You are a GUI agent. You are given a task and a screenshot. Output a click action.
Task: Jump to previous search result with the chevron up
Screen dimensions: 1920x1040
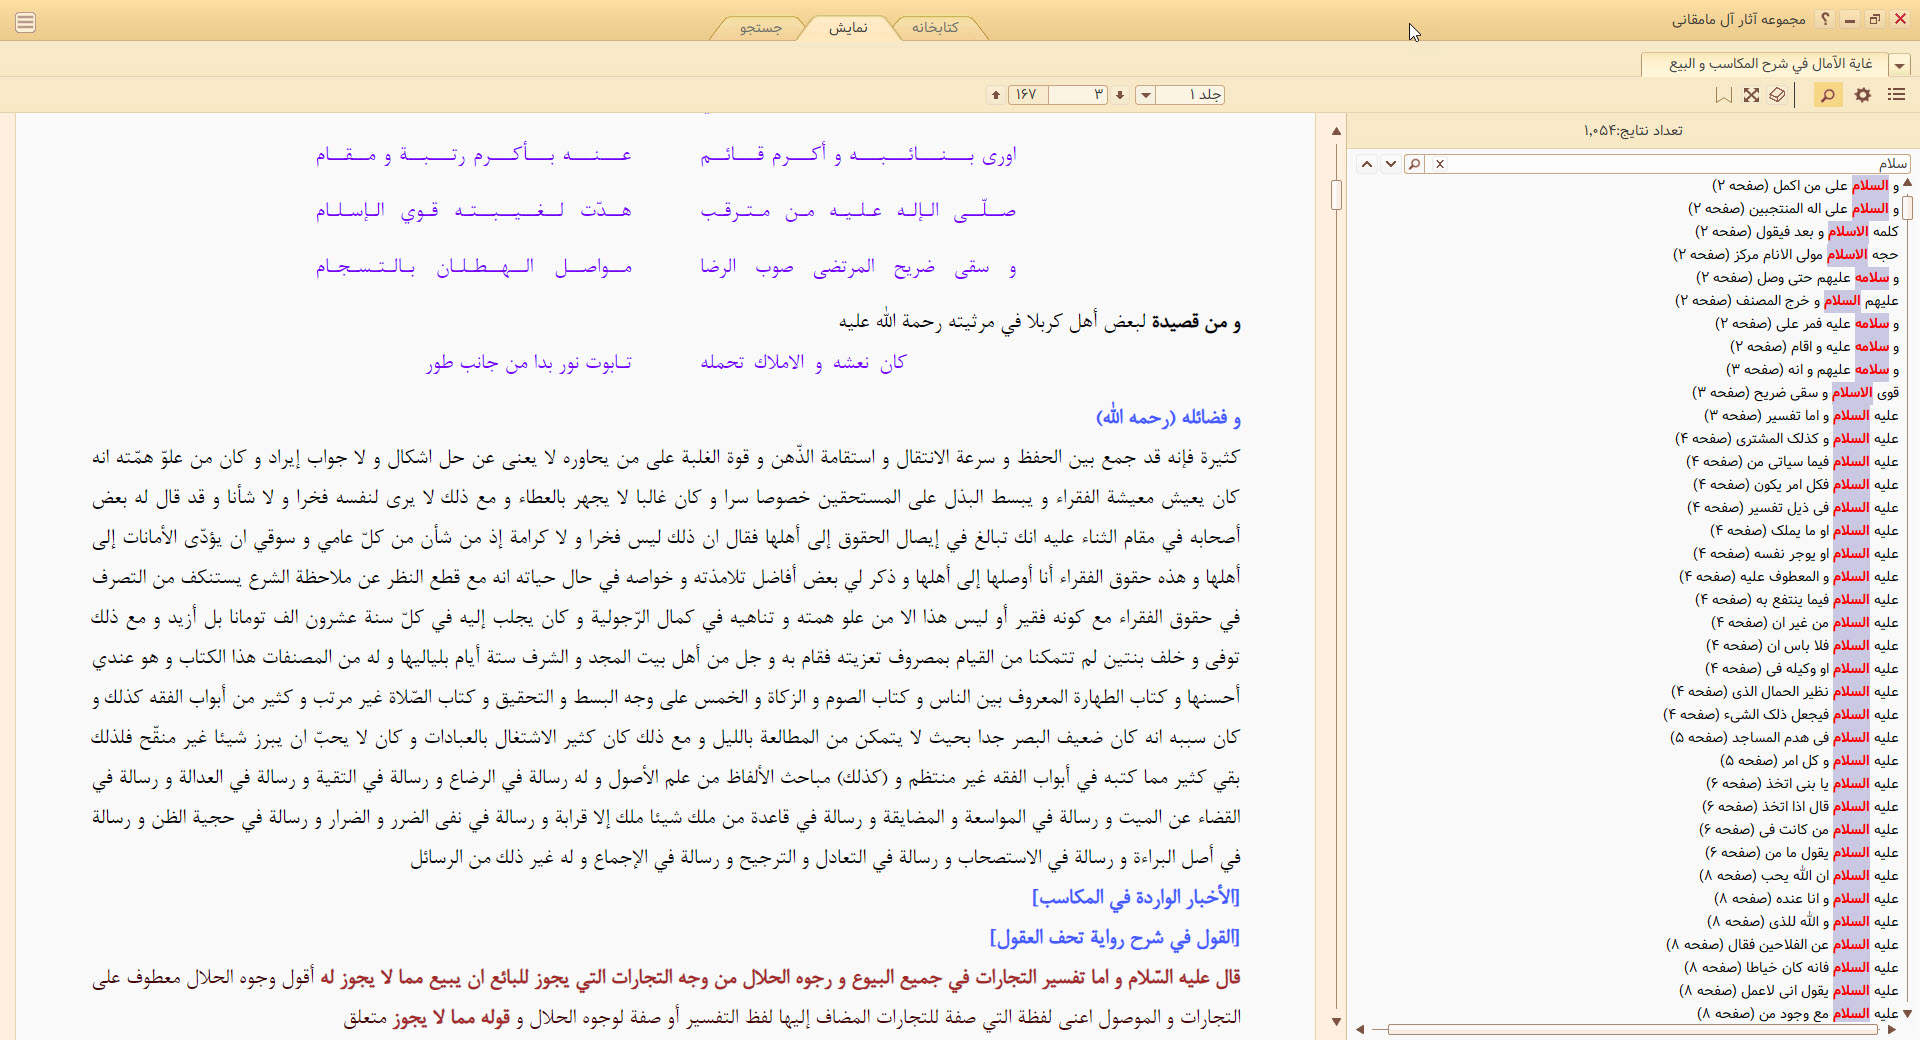tap(1367, 164)
